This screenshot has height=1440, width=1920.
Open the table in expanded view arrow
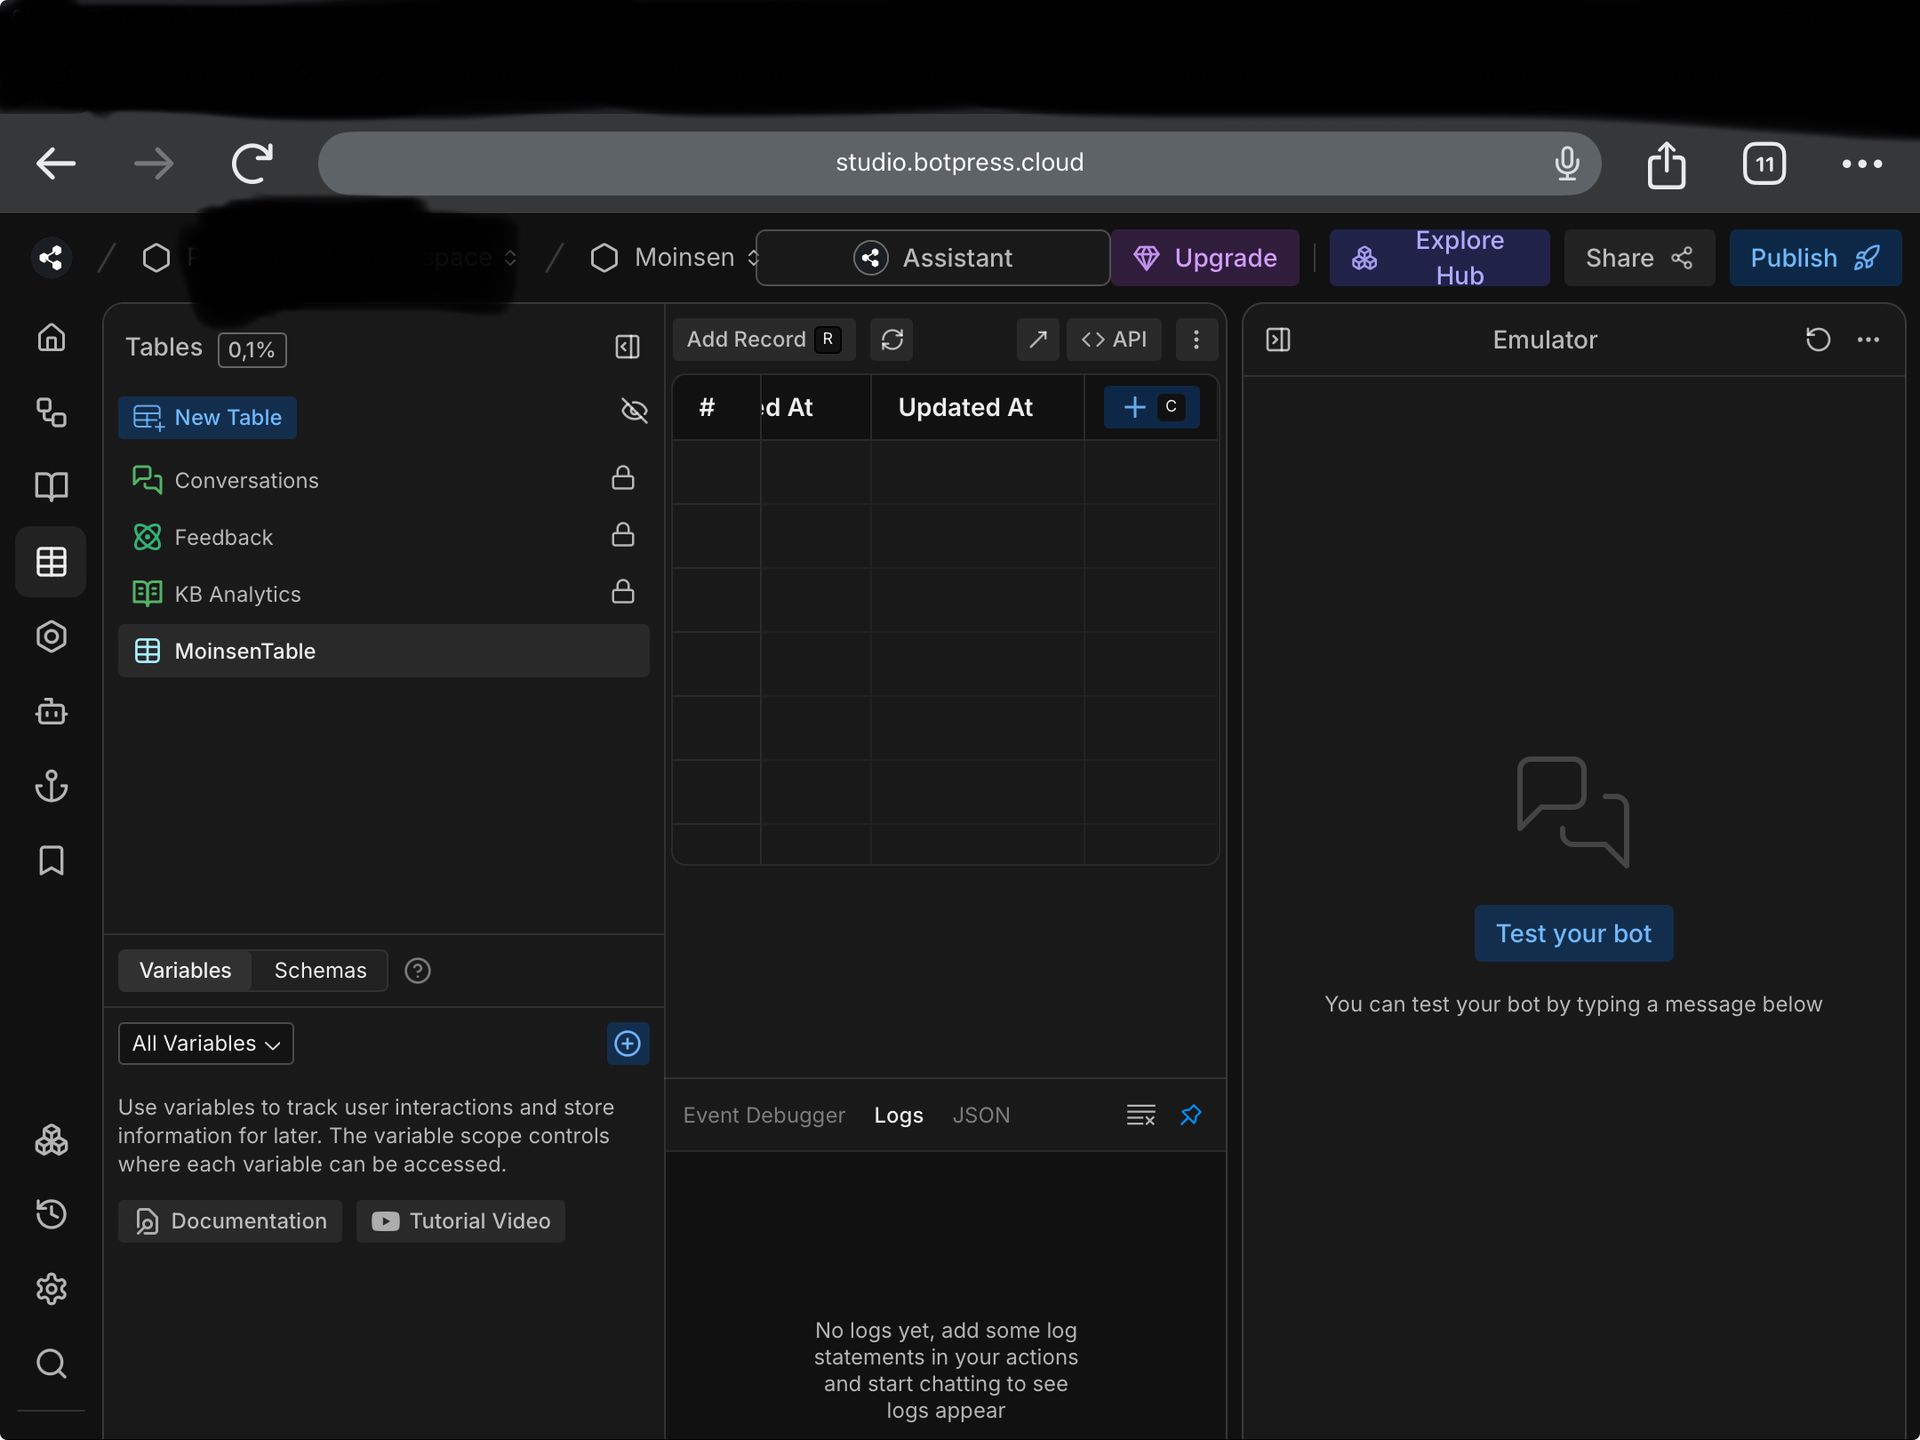[x=1038, y=340]
